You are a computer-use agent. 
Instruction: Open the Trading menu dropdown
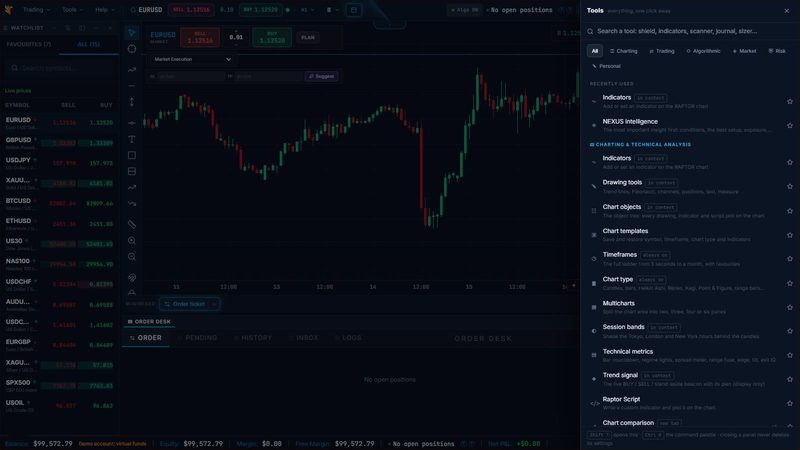click(36, 10)
